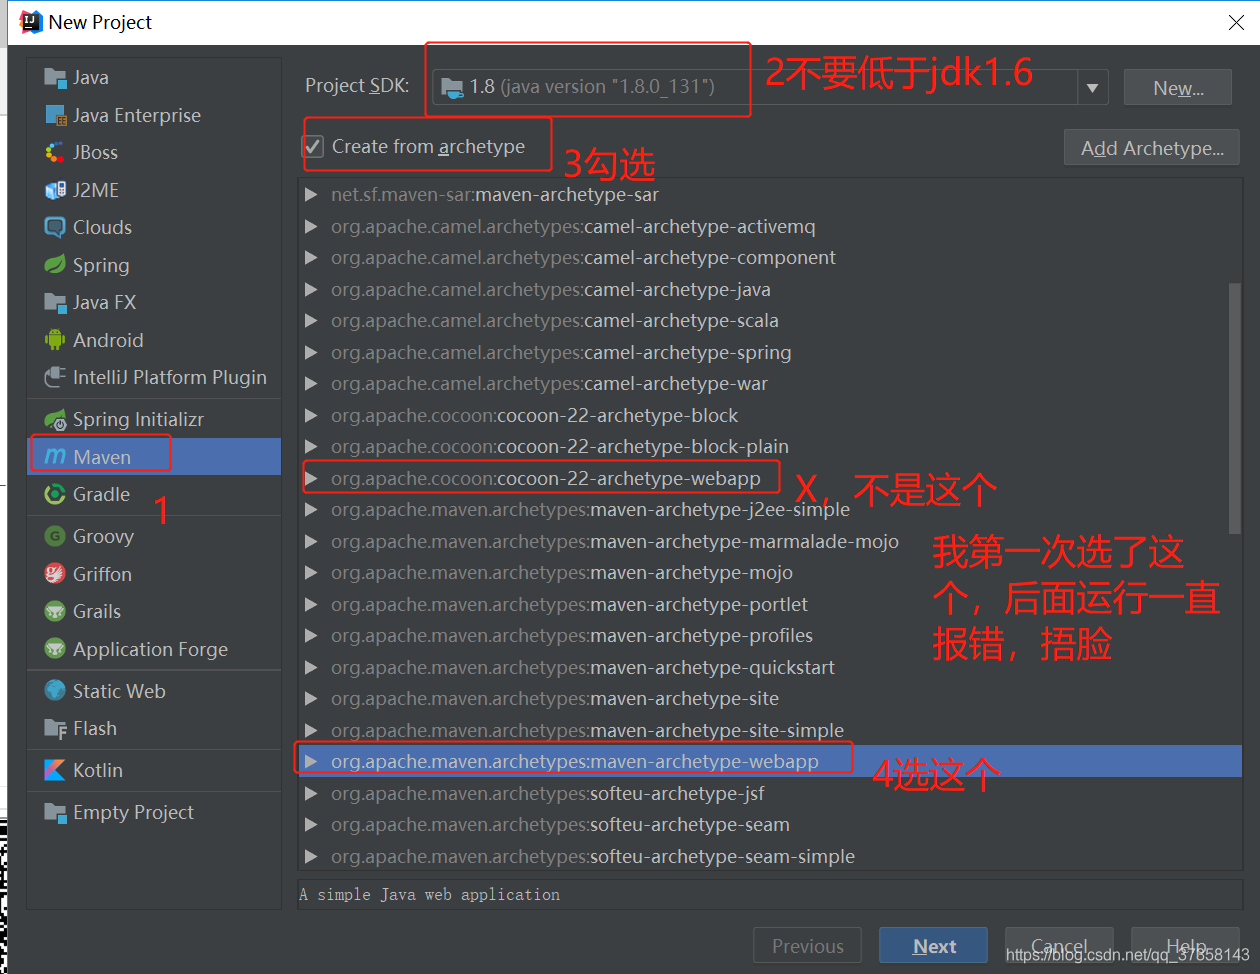Screen dimensions: 1260x974
Task: Select Gradle project type label
Action: point(101,494)
